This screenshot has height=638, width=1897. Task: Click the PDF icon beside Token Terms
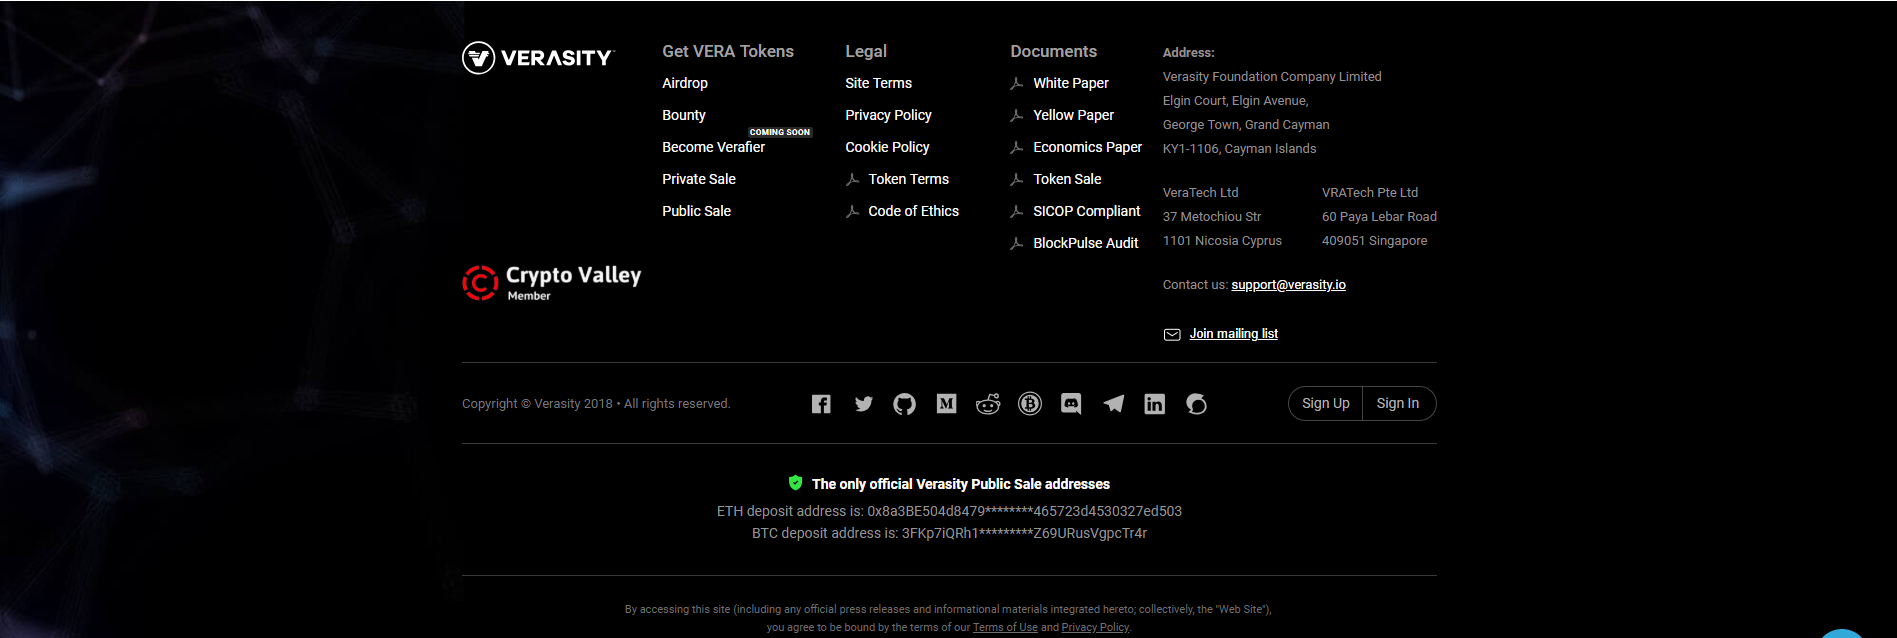[852, 179]
